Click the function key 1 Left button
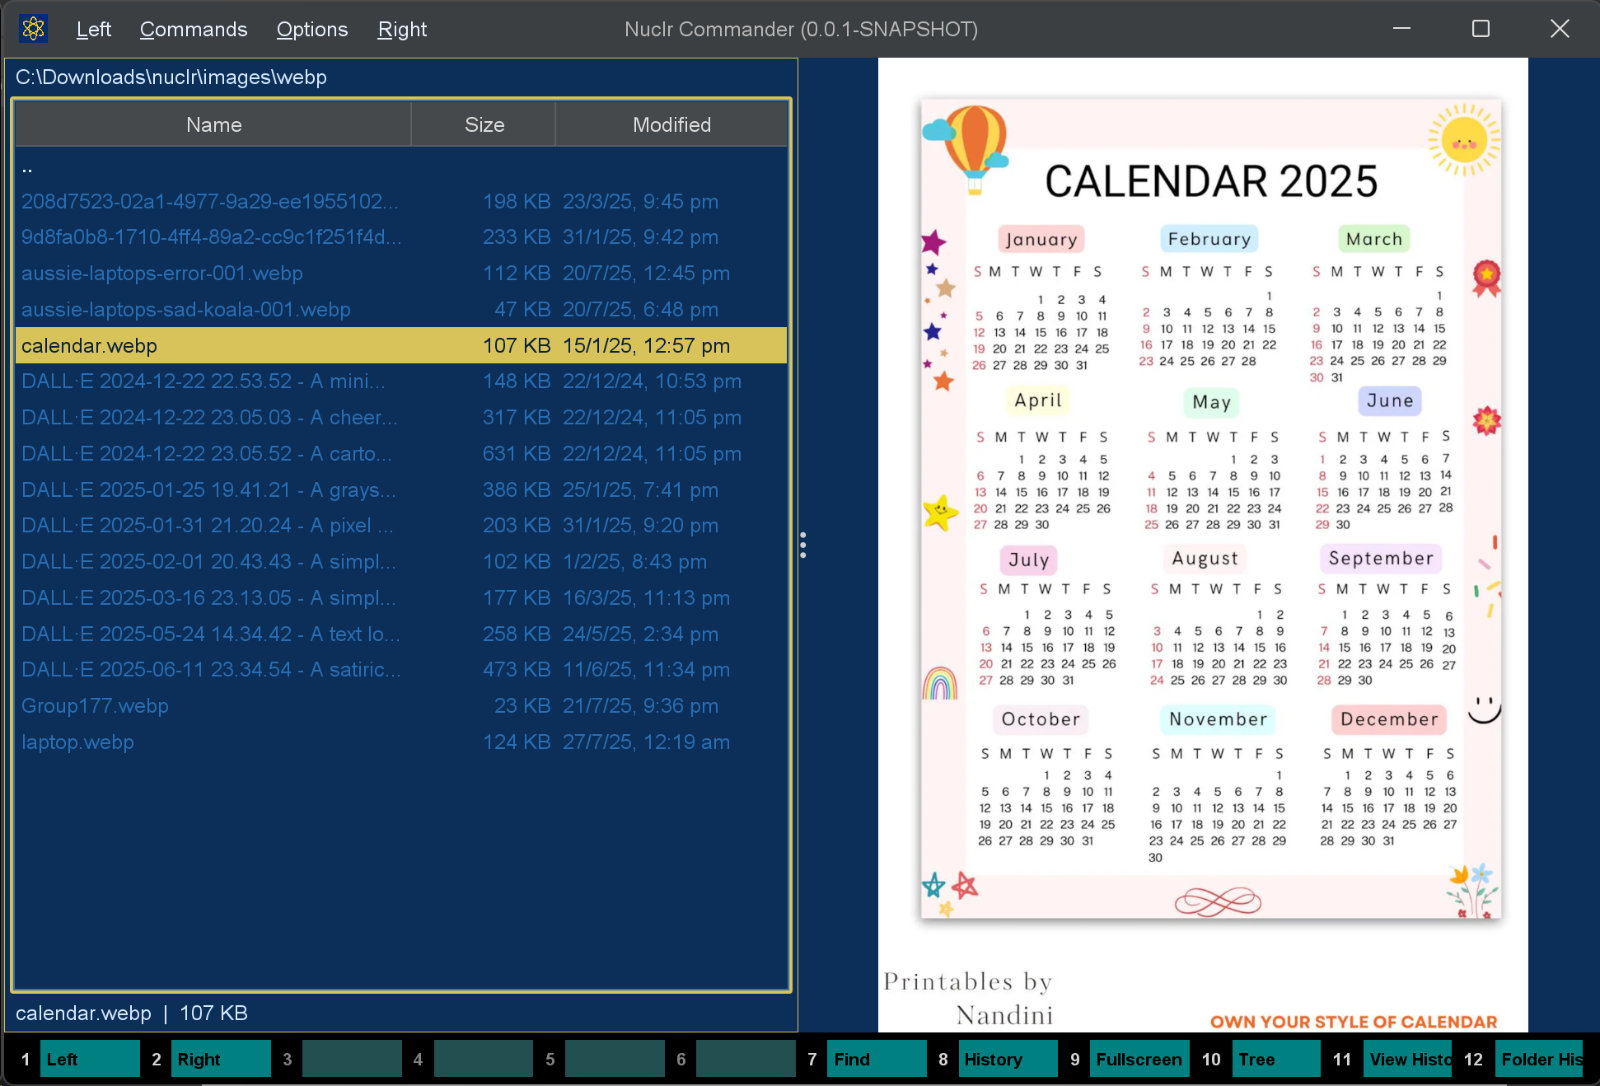 (90, 1059)
